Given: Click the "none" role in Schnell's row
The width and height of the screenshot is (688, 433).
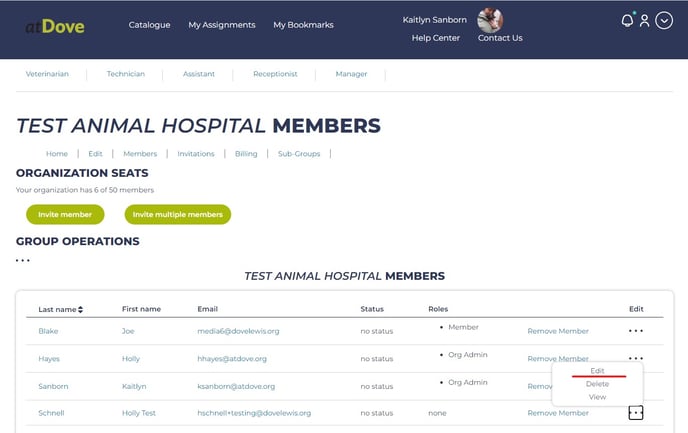Looking at the screenshot, I should tap(437, 413).
